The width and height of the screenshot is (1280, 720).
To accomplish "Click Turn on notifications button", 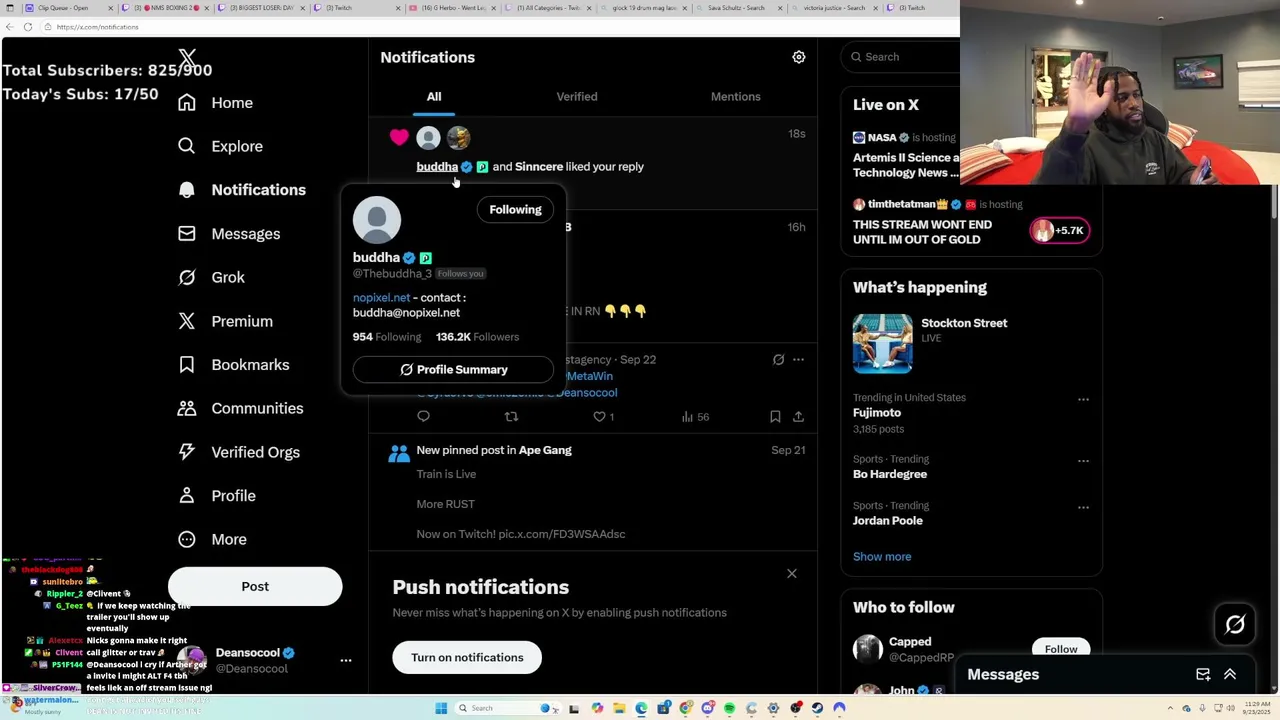I will (467, 658).
